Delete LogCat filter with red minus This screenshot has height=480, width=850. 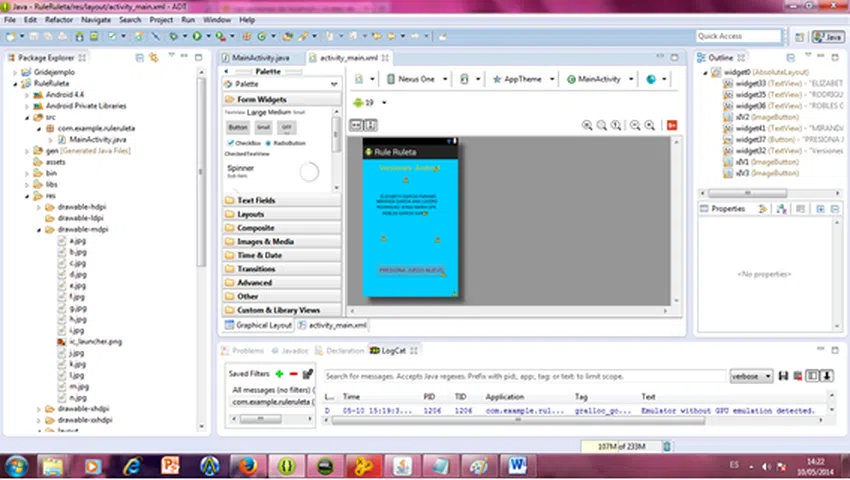pyautogui.click(x=293, y=374)
